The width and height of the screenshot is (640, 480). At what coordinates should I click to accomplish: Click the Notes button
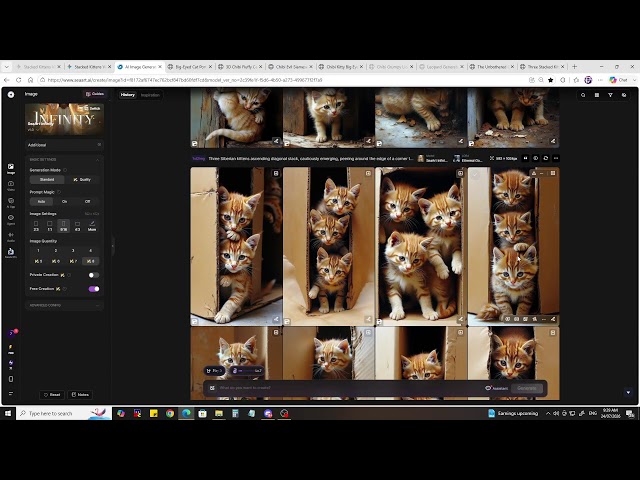point(80,395)
